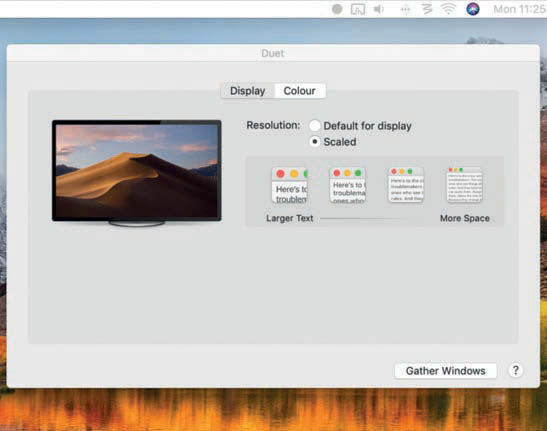This screenshot has width=547, height=431.
Task: Open the AirPlay display menu bar icon
Action: pyautogui.click(x=358, y=9)
